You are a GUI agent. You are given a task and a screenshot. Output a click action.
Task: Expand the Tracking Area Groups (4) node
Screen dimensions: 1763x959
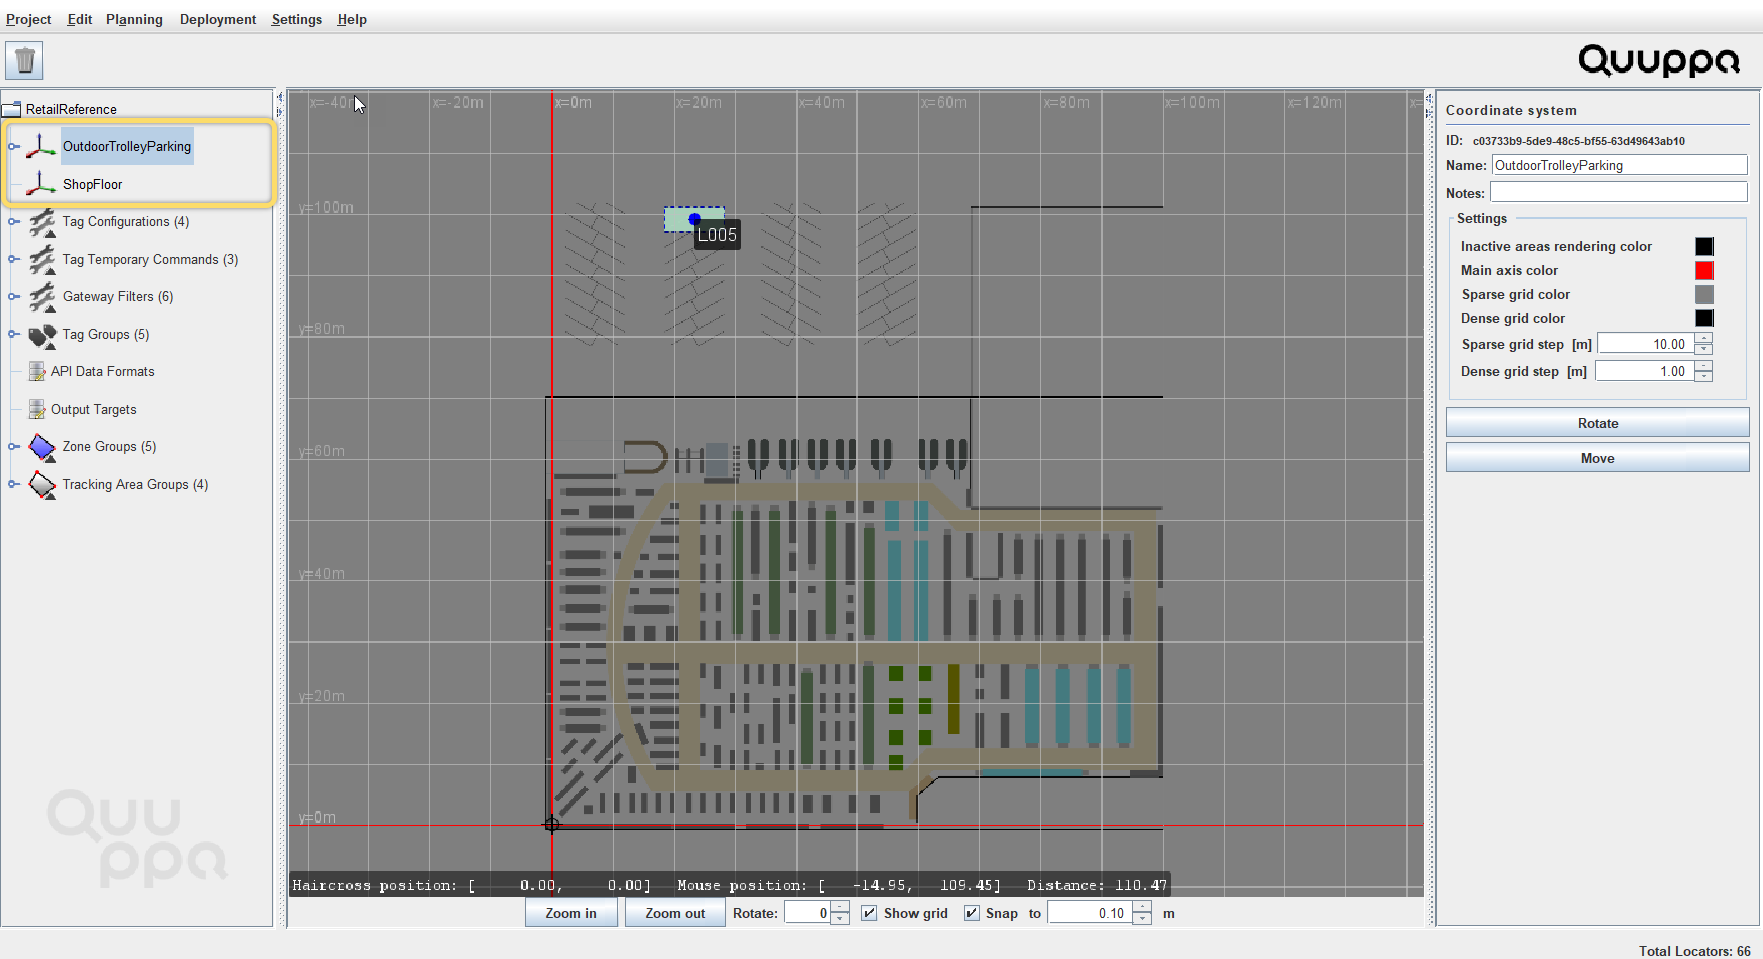14,485
